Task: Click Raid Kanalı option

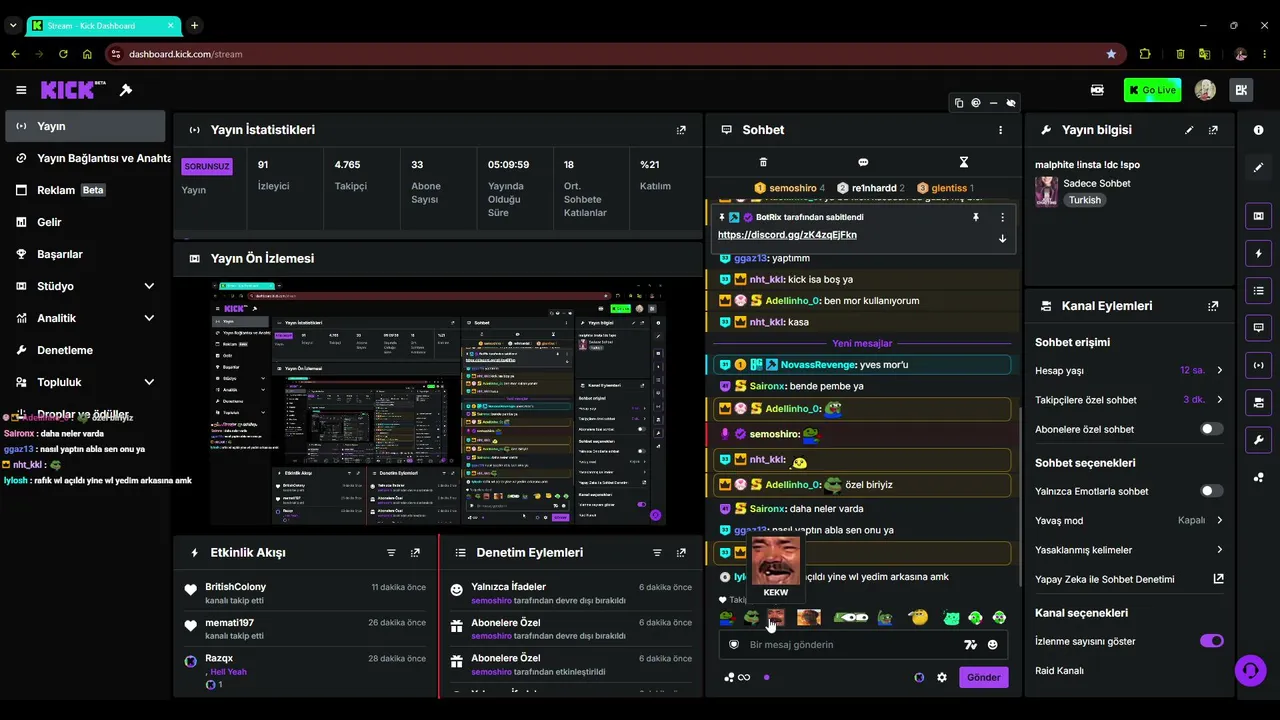Action: click(1059, 671)
